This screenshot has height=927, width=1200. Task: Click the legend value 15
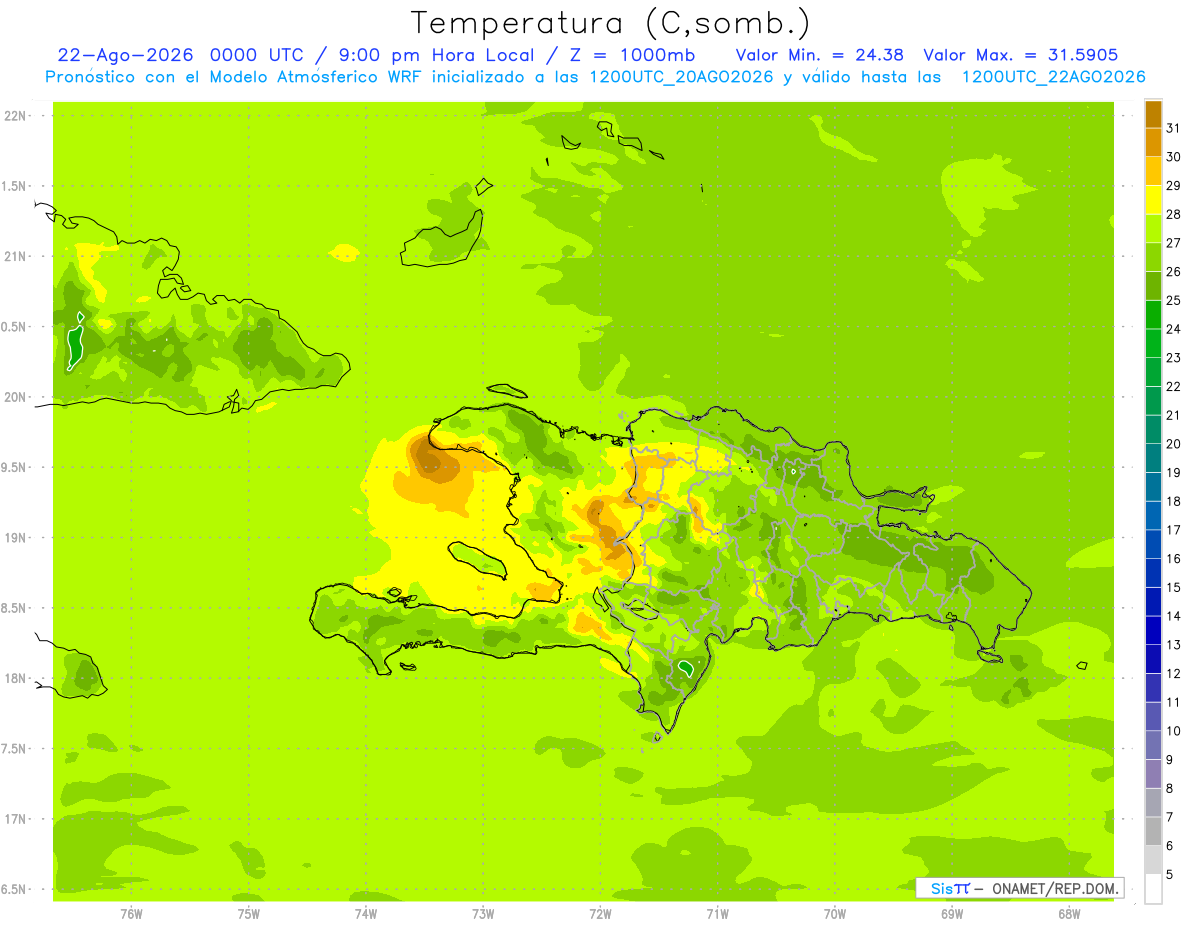pyautogui.click(x=1173, y=587)
